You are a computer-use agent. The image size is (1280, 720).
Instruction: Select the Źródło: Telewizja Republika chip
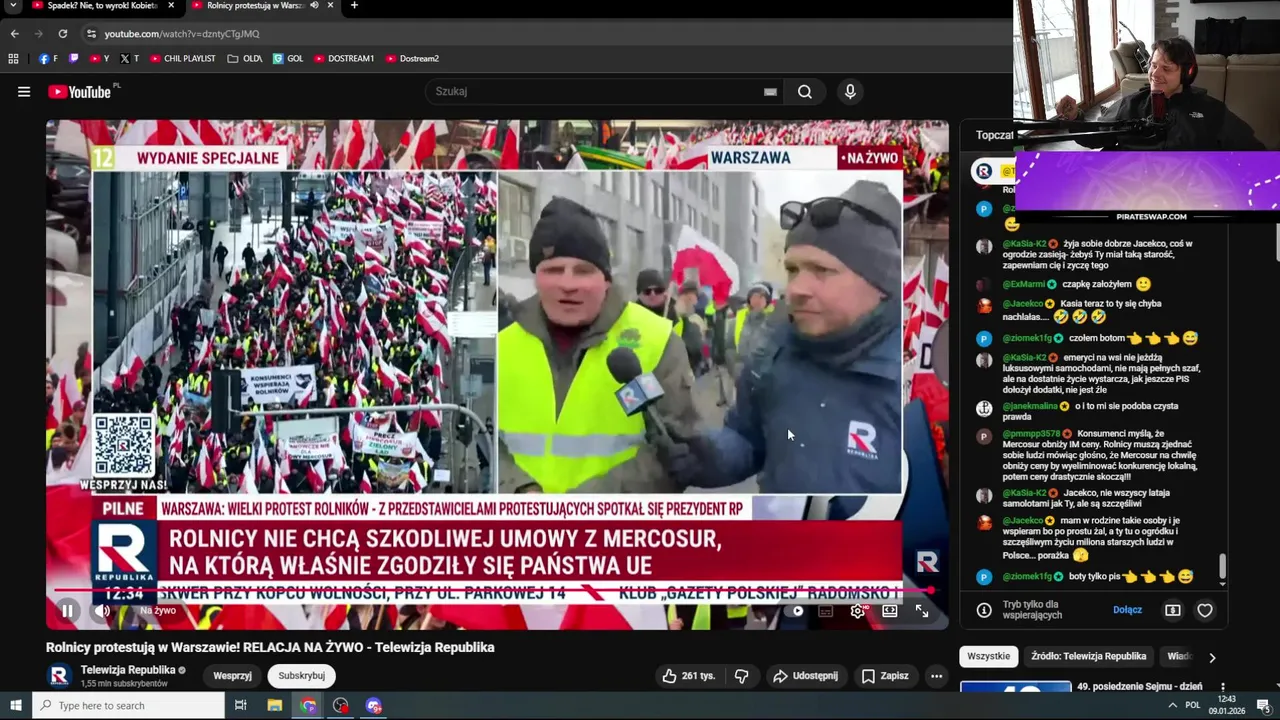(1089, 657)
